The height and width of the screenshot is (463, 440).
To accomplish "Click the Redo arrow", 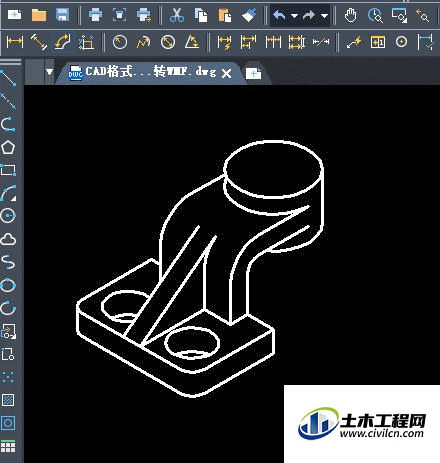I will point(309,15).
